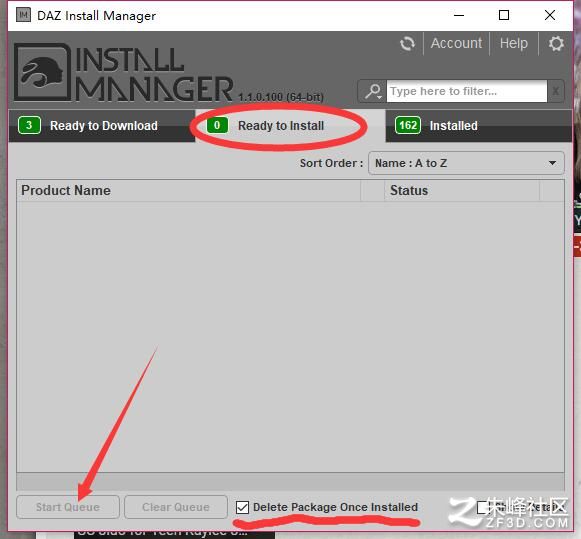Uncheck Delete Package Once Installed
The height and width of the screenshot is (539, 581).
242,507
